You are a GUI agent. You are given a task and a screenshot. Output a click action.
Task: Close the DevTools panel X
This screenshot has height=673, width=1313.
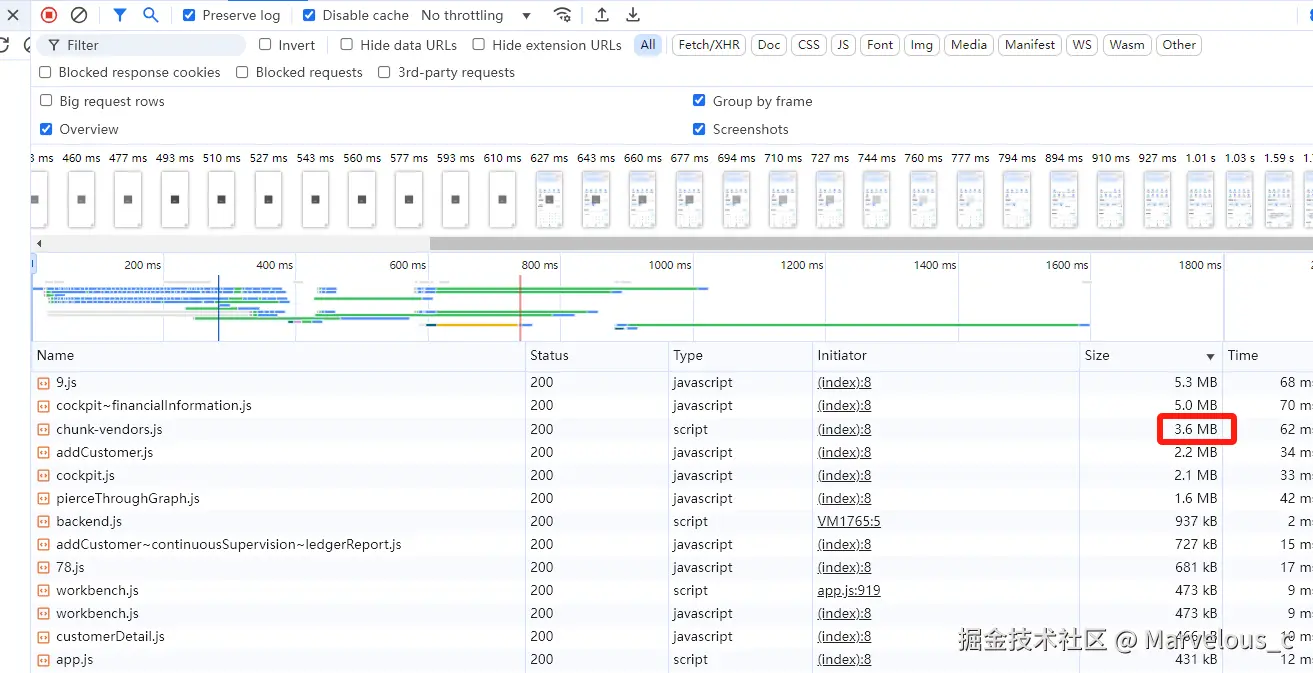(13, 15)
